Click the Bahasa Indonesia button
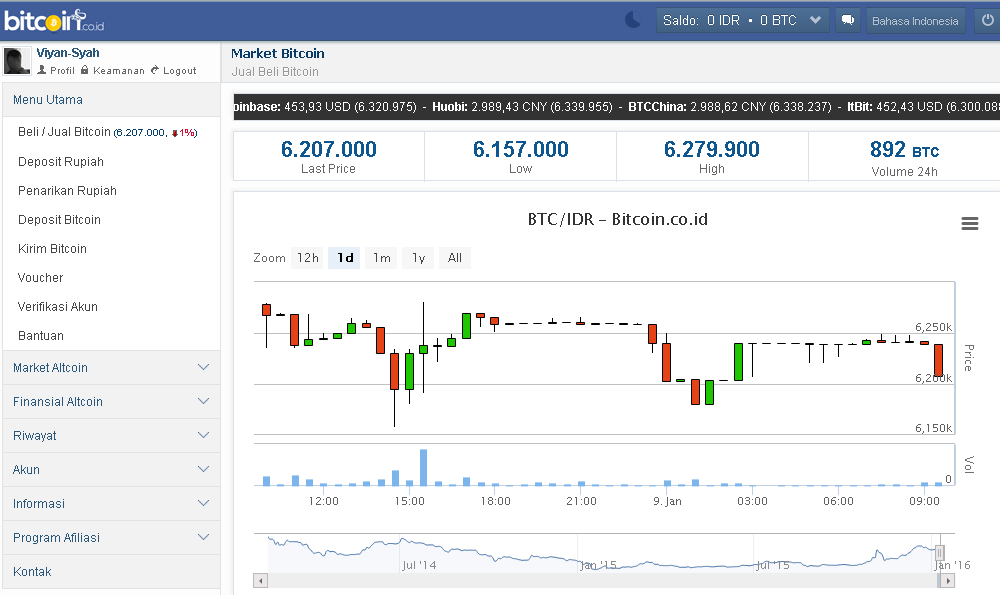Viewport: 1000px width, 595px height. point(913,19)
